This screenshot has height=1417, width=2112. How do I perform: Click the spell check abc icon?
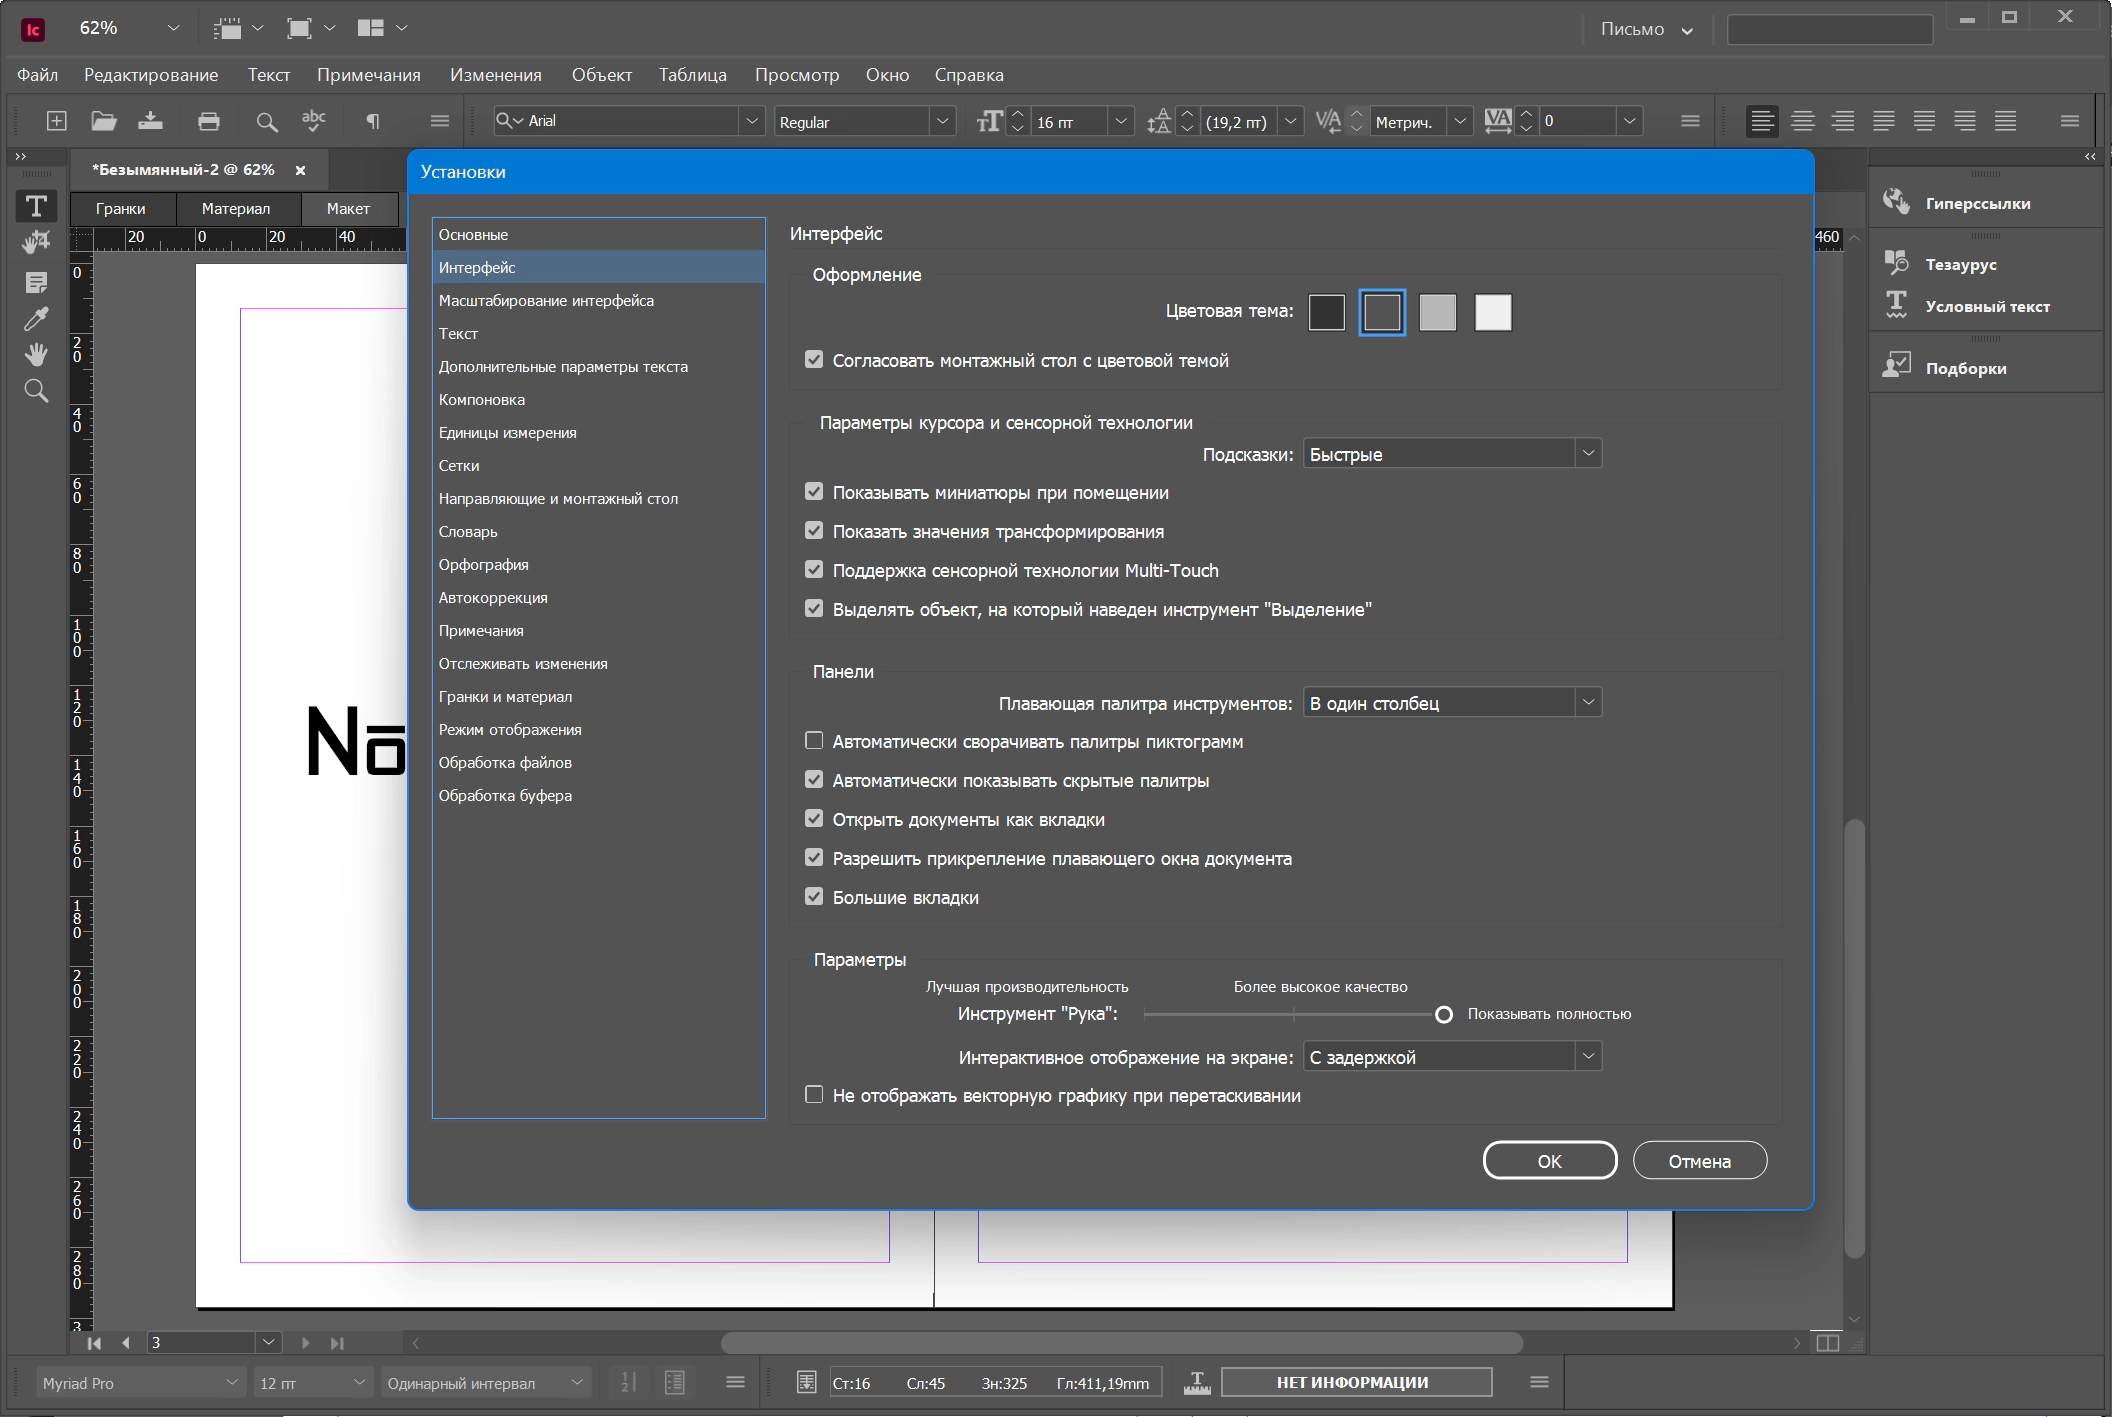tap(314, 121)
